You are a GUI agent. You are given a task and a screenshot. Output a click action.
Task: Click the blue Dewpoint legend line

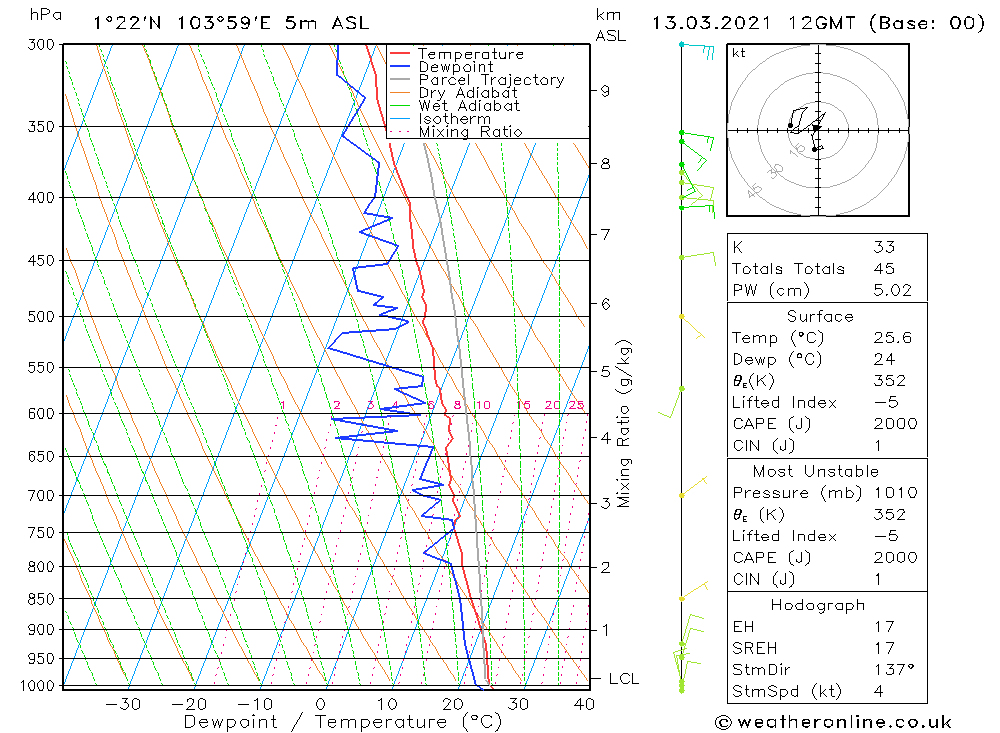[399, 66]
